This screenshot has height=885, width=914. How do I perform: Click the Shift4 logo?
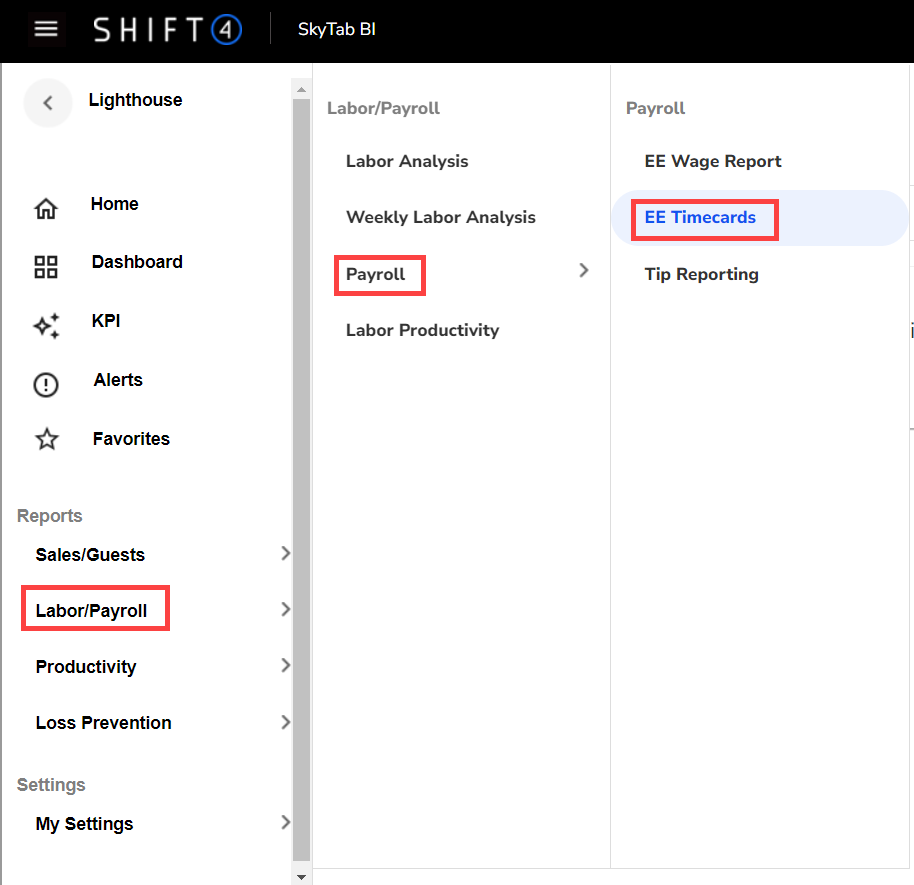coord(167,30)
